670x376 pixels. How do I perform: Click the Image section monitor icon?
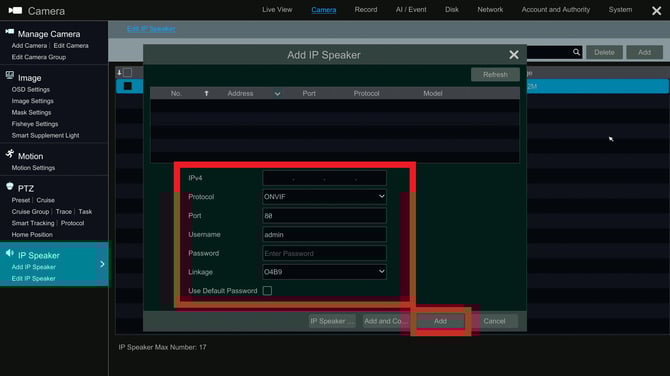9,76
